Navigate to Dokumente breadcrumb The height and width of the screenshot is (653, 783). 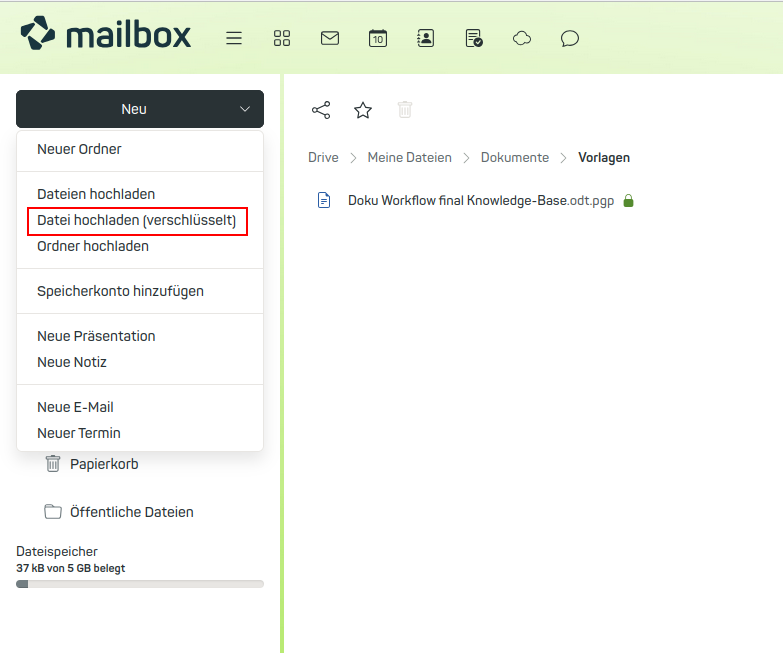coord(515,157)
